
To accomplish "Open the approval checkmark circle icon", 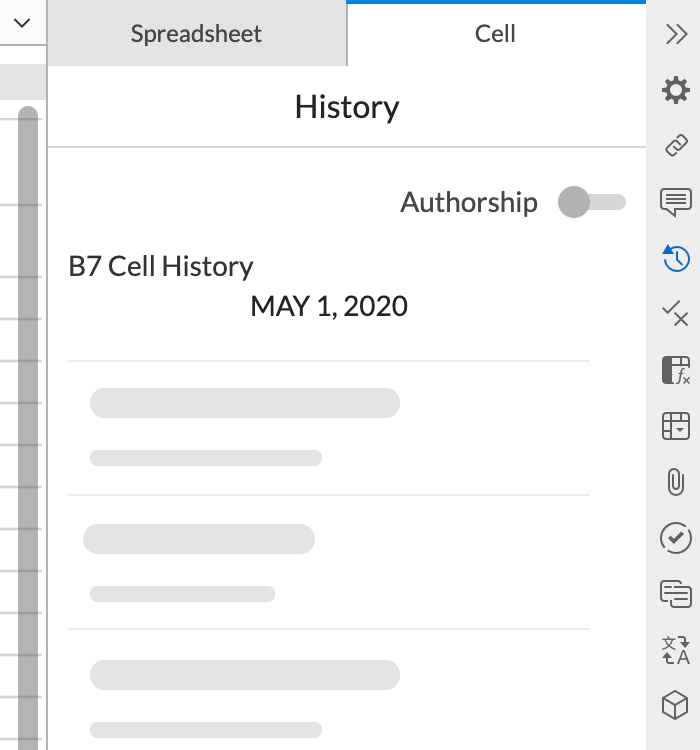I will [x=676, y=538].
